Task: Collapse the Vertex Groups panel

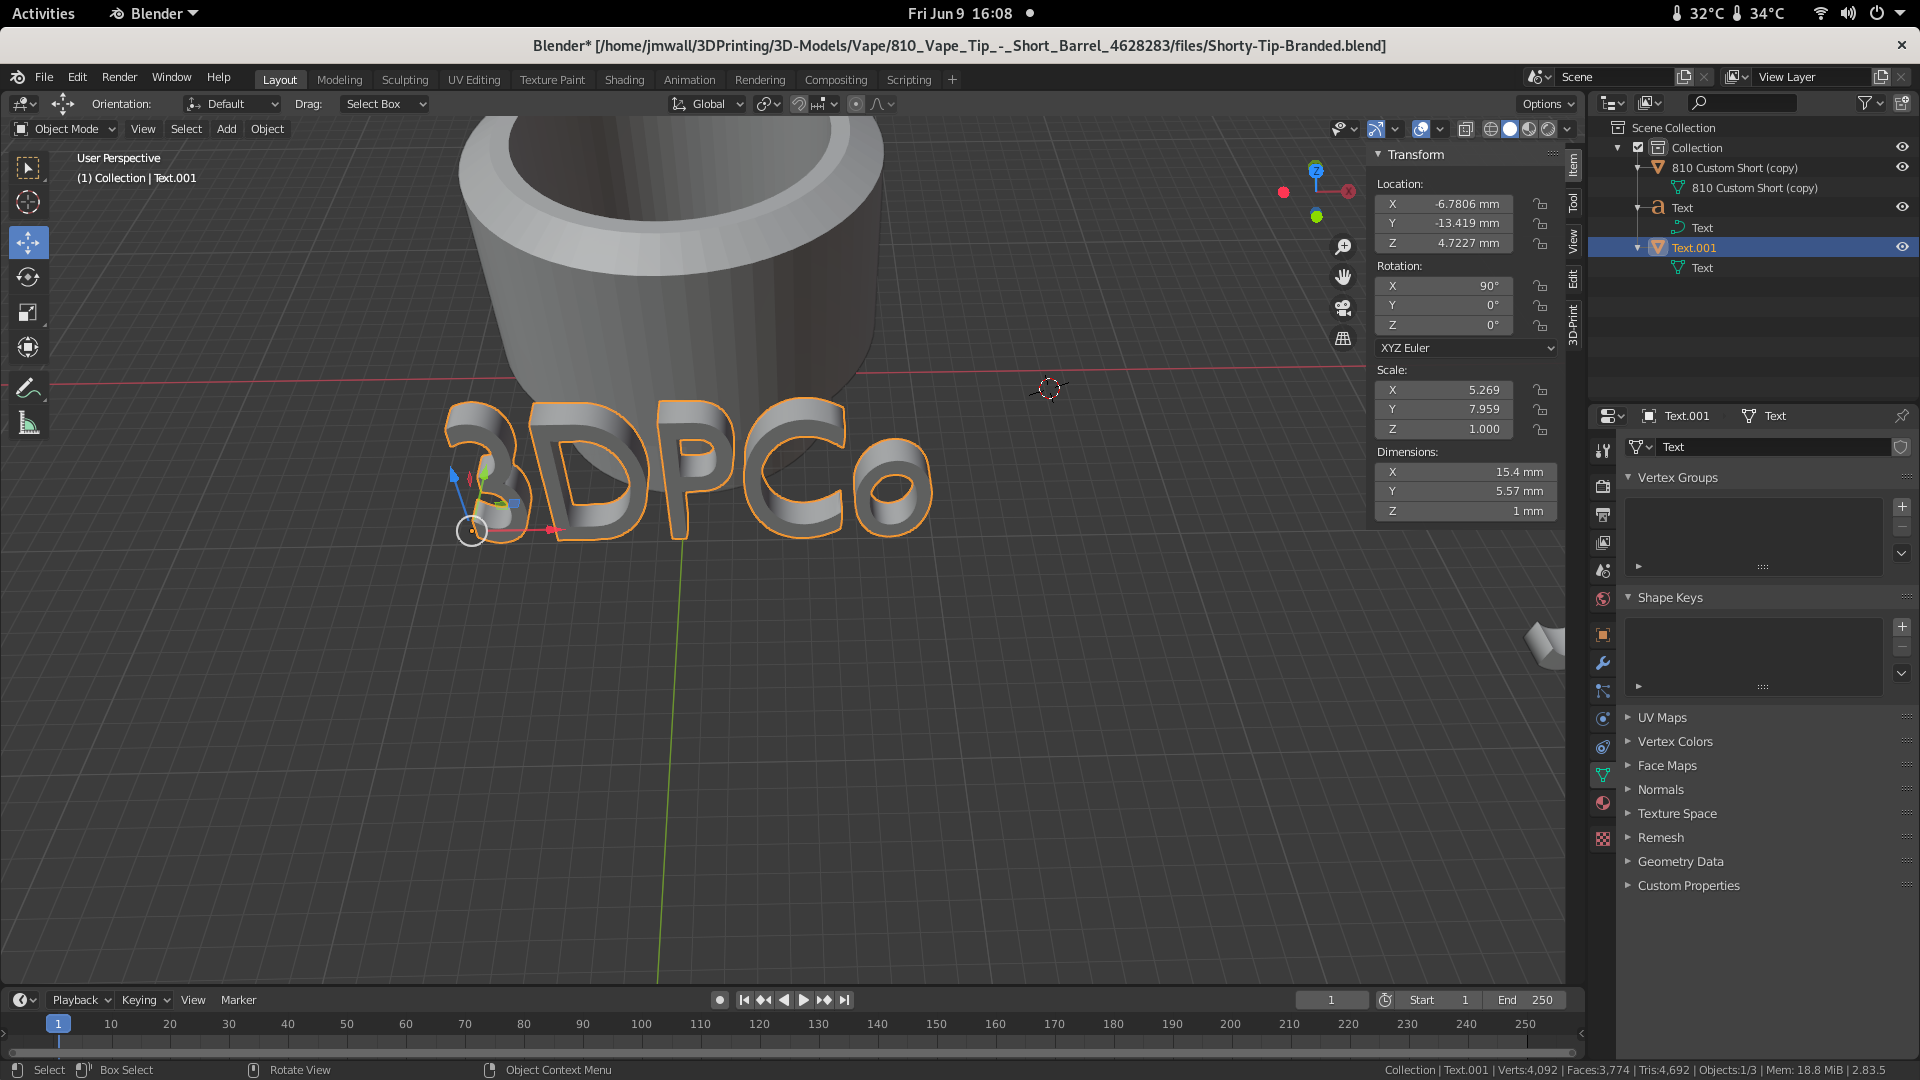Action: coord(1677,478)
